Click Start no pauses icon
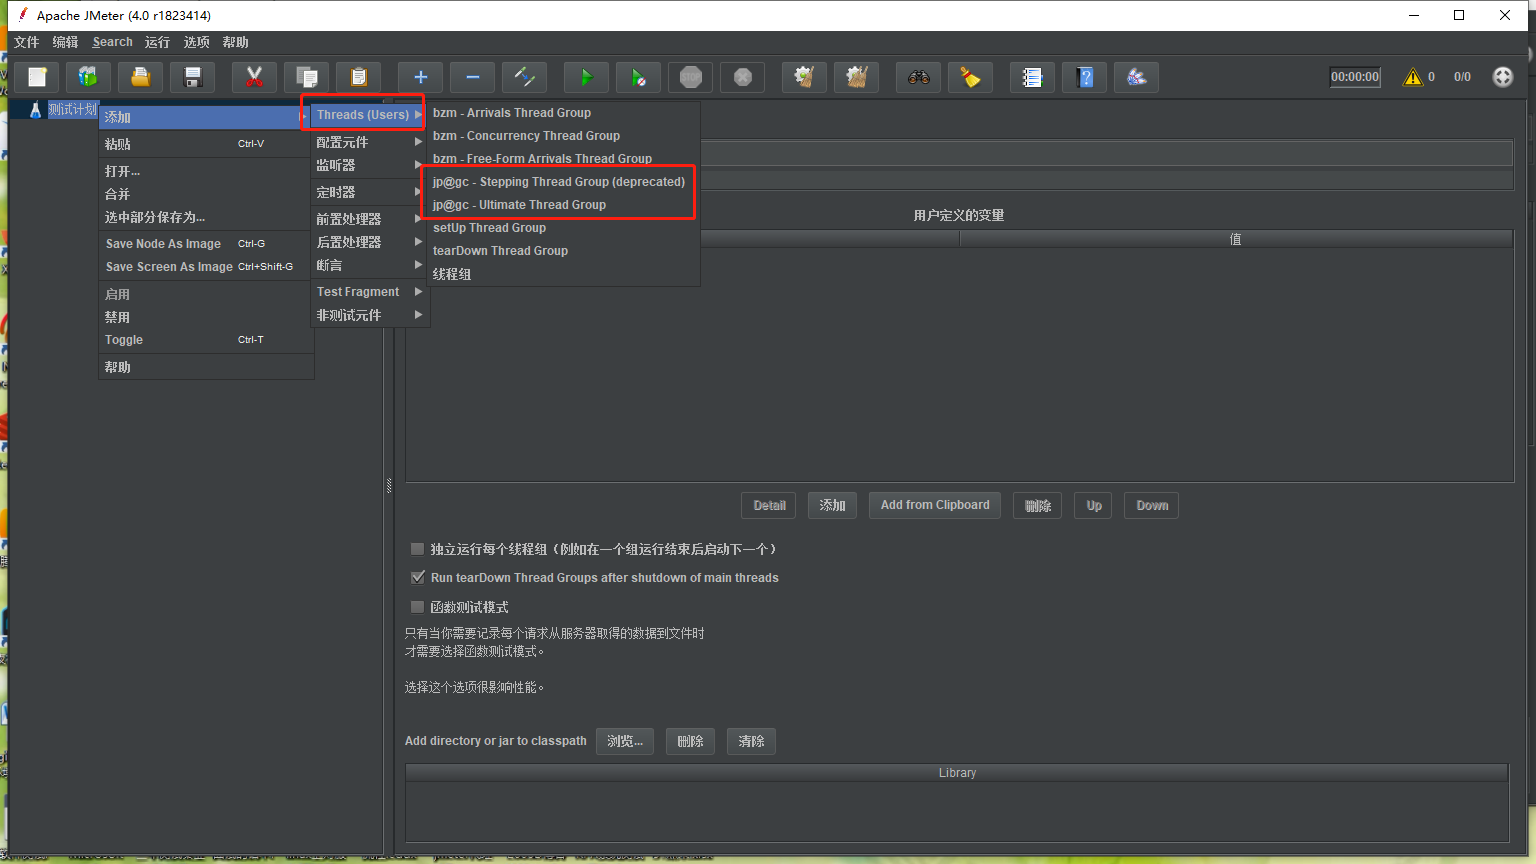1536x864 pixels. (639, 77)
